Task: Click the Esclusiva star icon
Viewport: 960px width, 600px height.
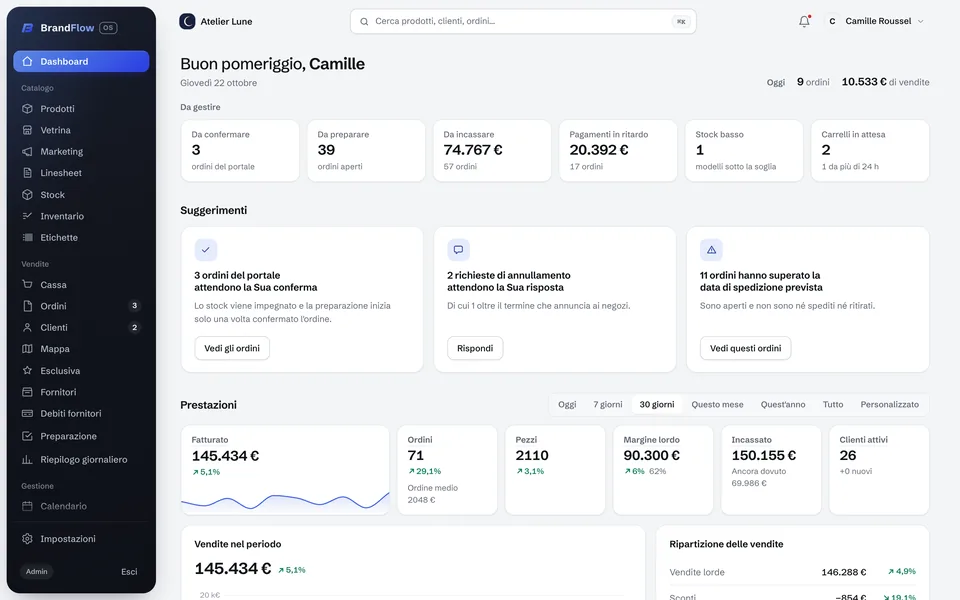Action: click(x=27, y=370)
